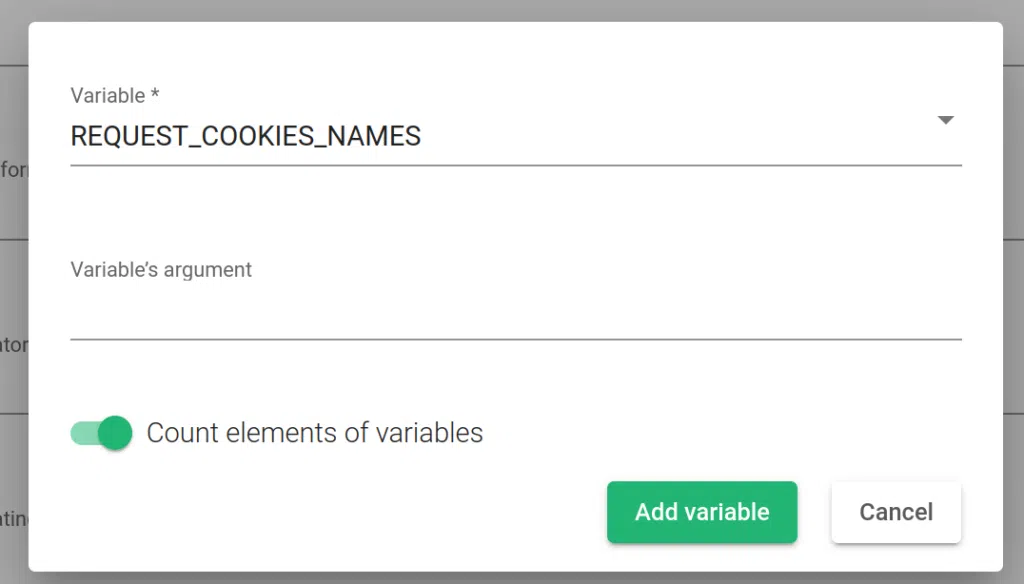Click the Variable's argument field label
1024x584 pixels.
coord(161,269)
